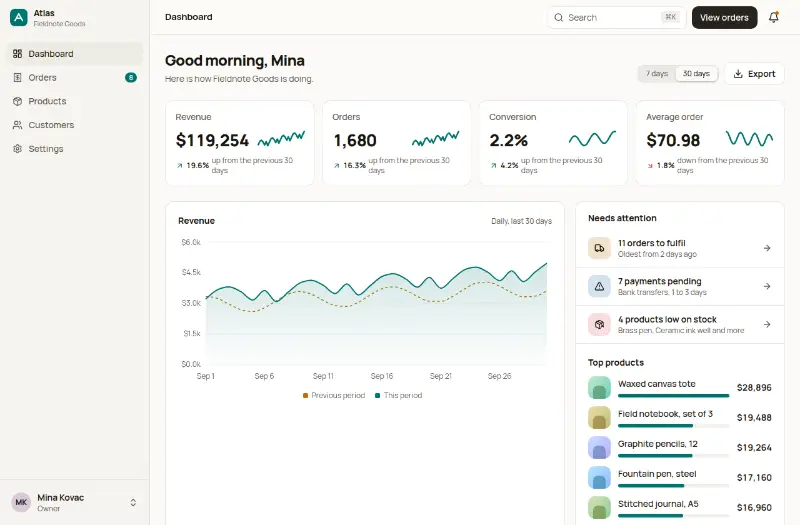The height and width of the screenshot is (525, 800).
Task: Click the warning triangle icon for payments pending
Action: (599, 286)
